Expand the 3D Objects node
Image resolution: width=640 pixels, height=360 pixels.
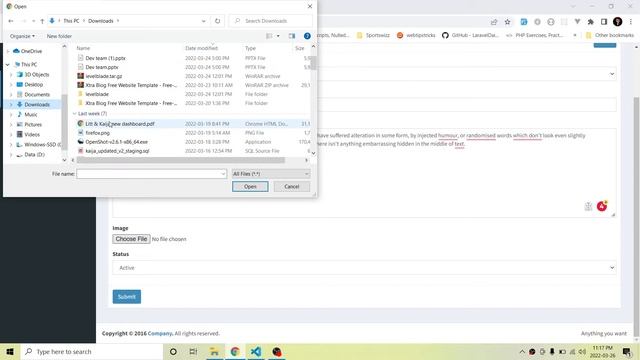11,75
